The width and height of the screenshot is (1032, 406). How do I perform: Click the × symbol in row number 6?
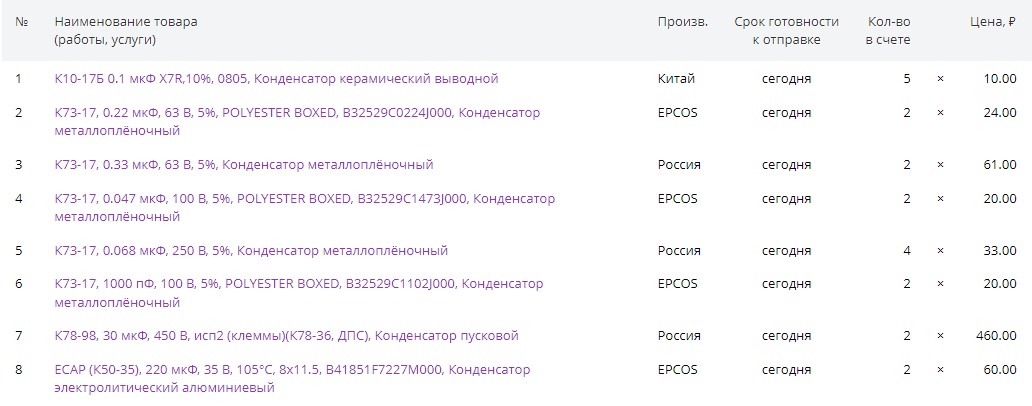click(940, 285)
